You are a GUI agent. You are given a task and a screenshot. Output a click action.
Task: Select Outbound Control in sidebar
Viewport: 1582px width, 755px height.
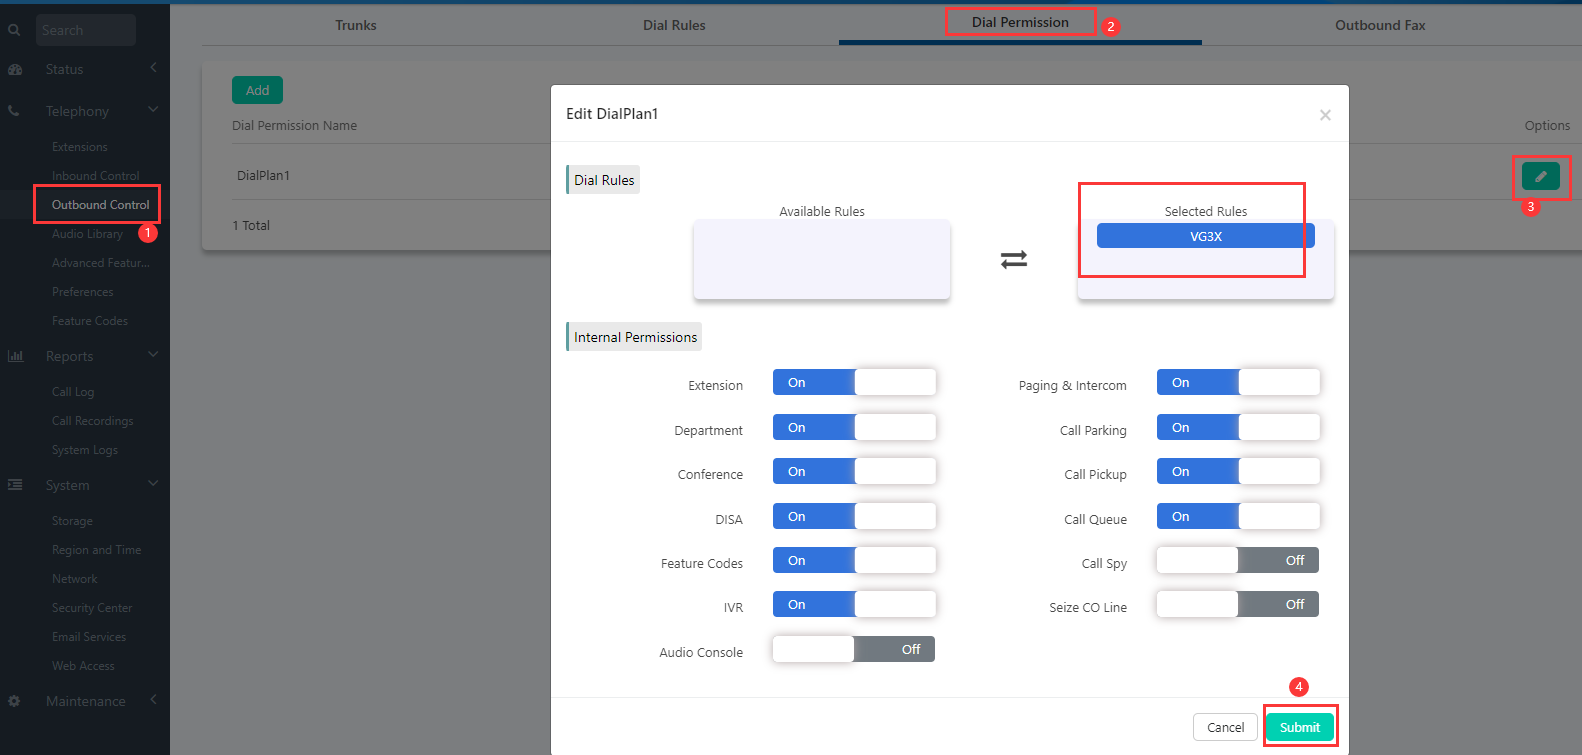100,205
